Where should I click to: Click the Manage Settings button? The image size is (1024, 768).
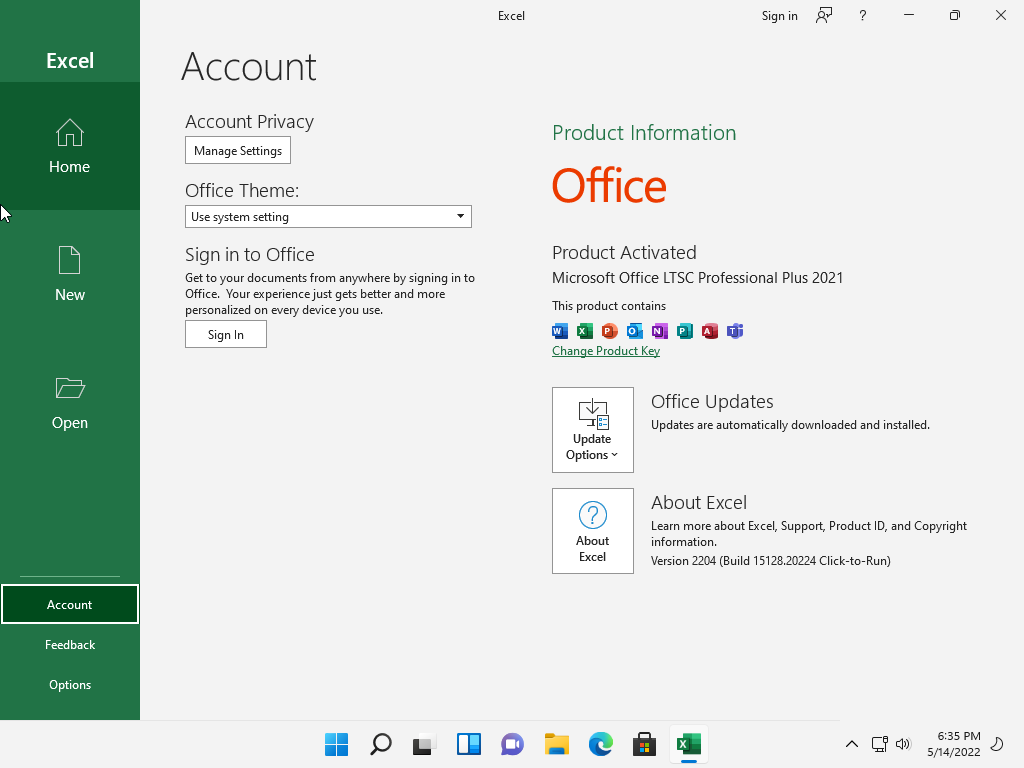[238, 151]
